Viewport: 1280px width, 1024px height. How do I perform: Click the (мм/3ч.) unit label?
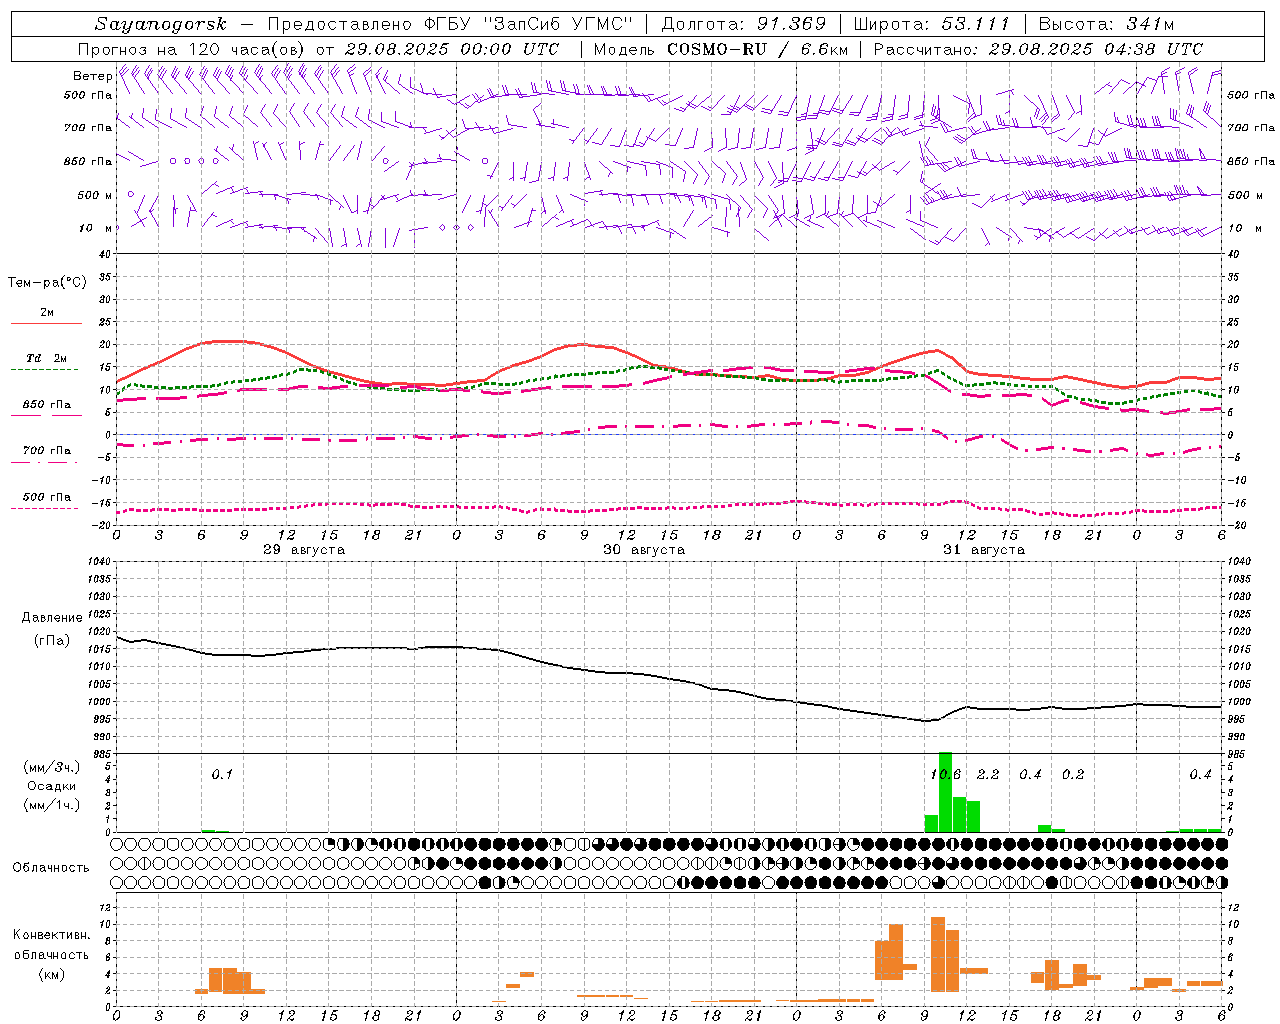pos(51,767)
